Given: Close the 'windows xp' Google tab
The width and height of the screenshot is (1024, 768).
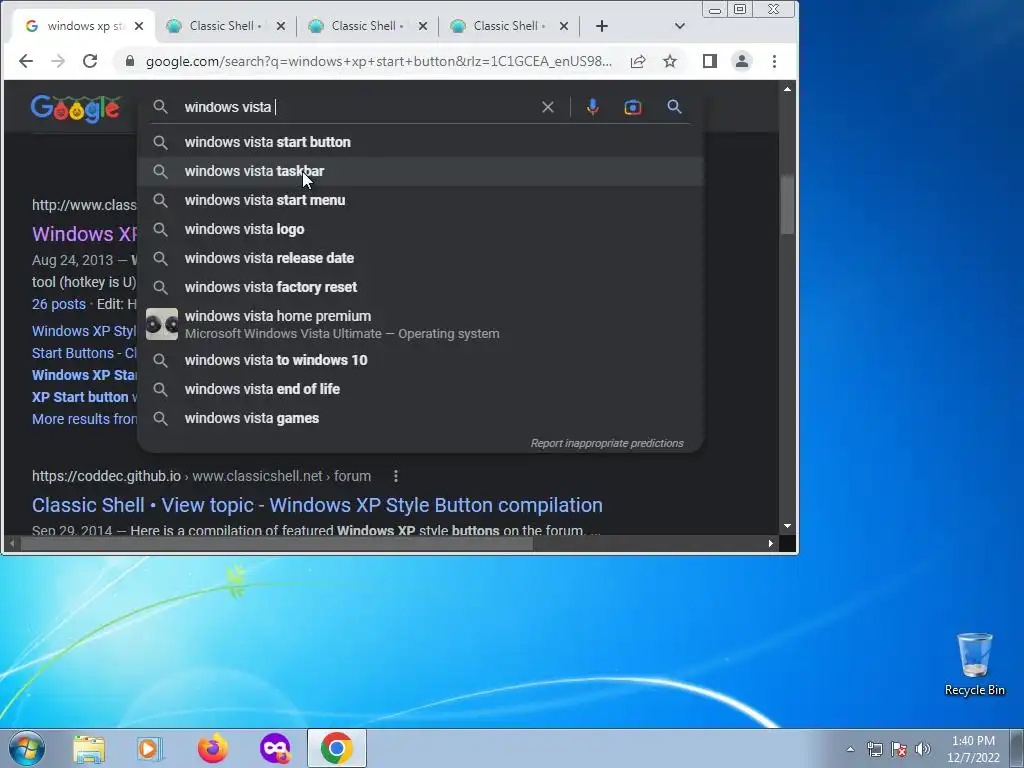Looking at the screenshot, I should coord(138,26).
